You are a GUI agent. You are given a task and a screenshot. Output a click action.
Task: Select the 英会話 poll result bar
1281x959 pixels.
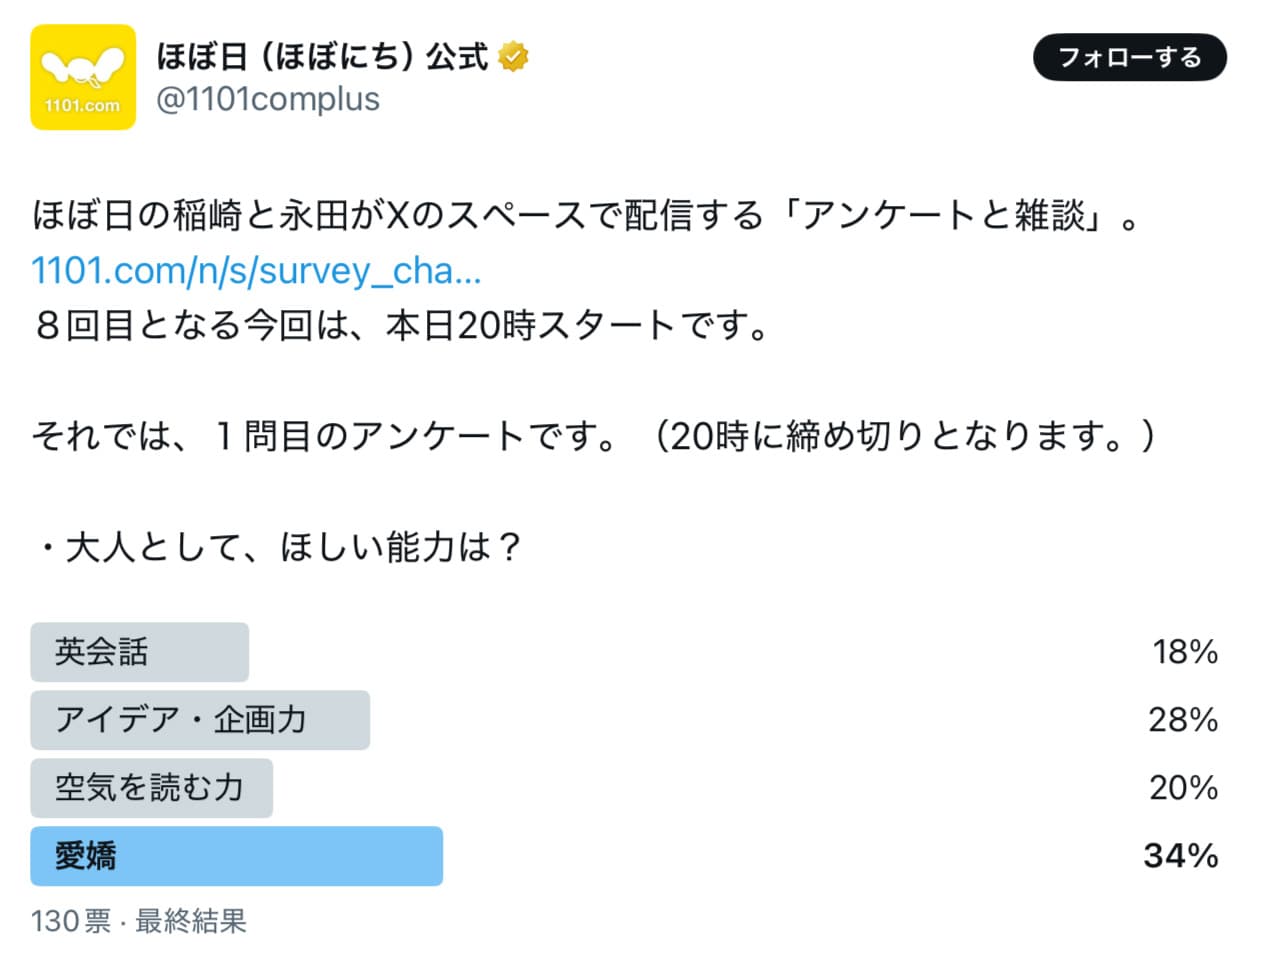139,652
